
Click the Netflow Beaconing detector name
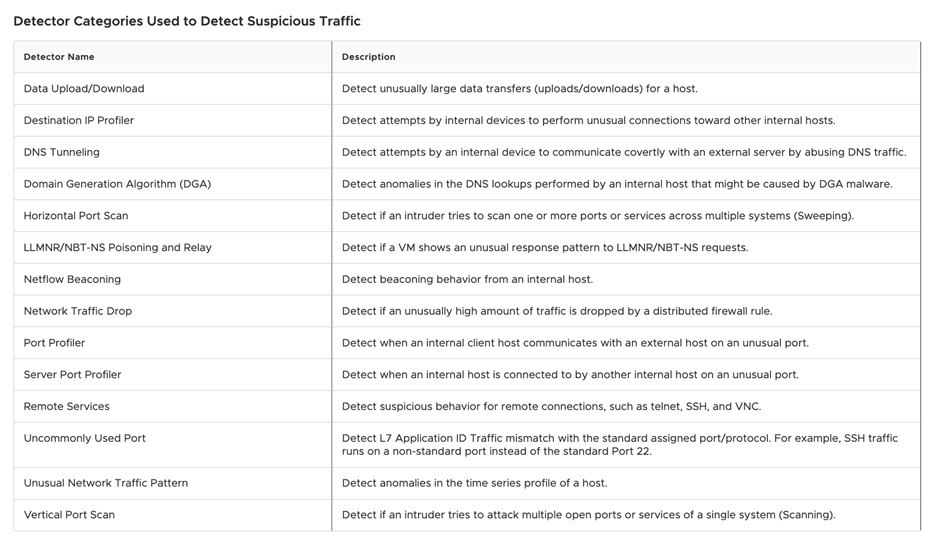pyautogui.click(x=72, y=280)
